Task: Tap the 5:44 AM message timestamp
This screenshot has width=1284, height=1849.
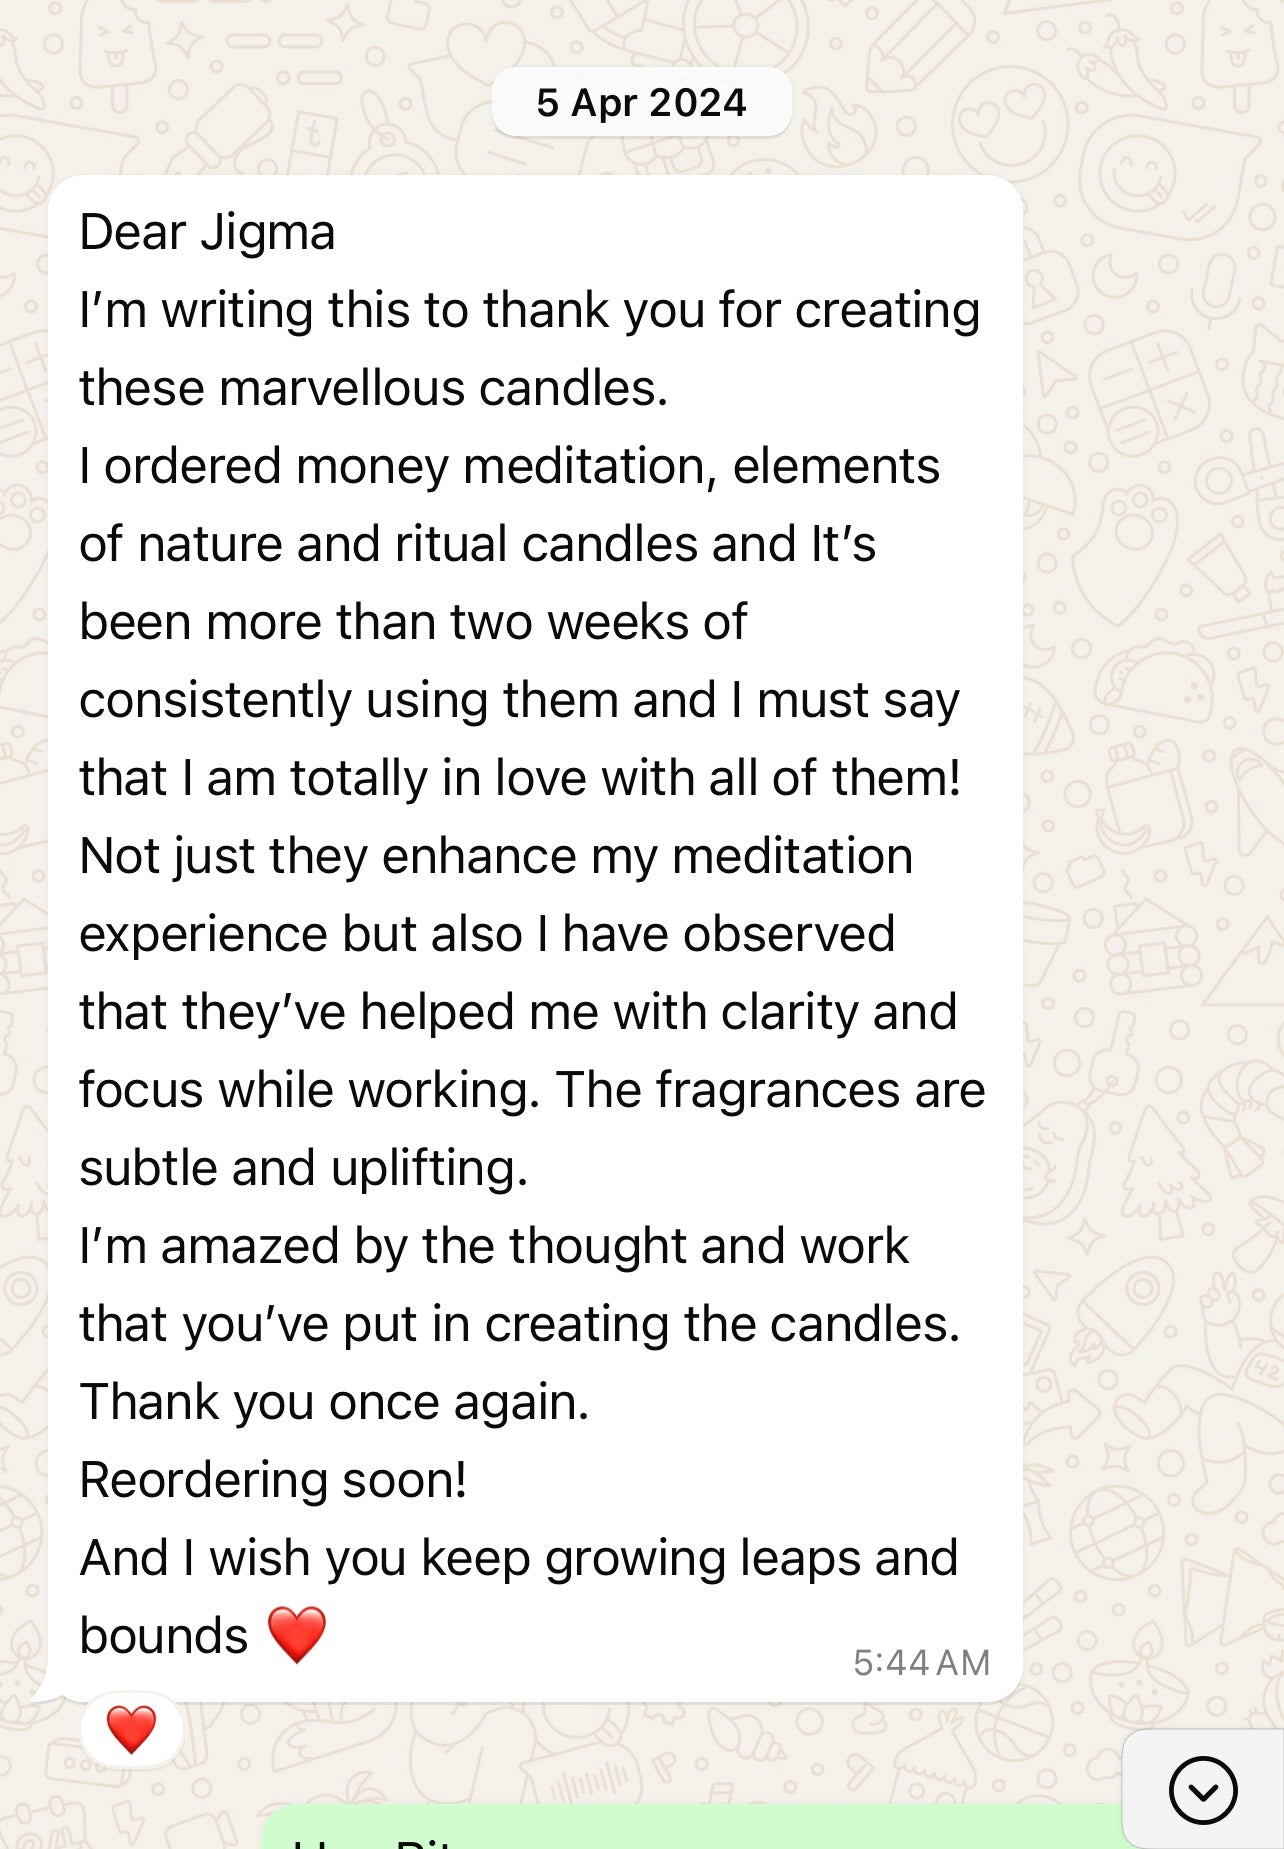Action: tap(921, 1662)
